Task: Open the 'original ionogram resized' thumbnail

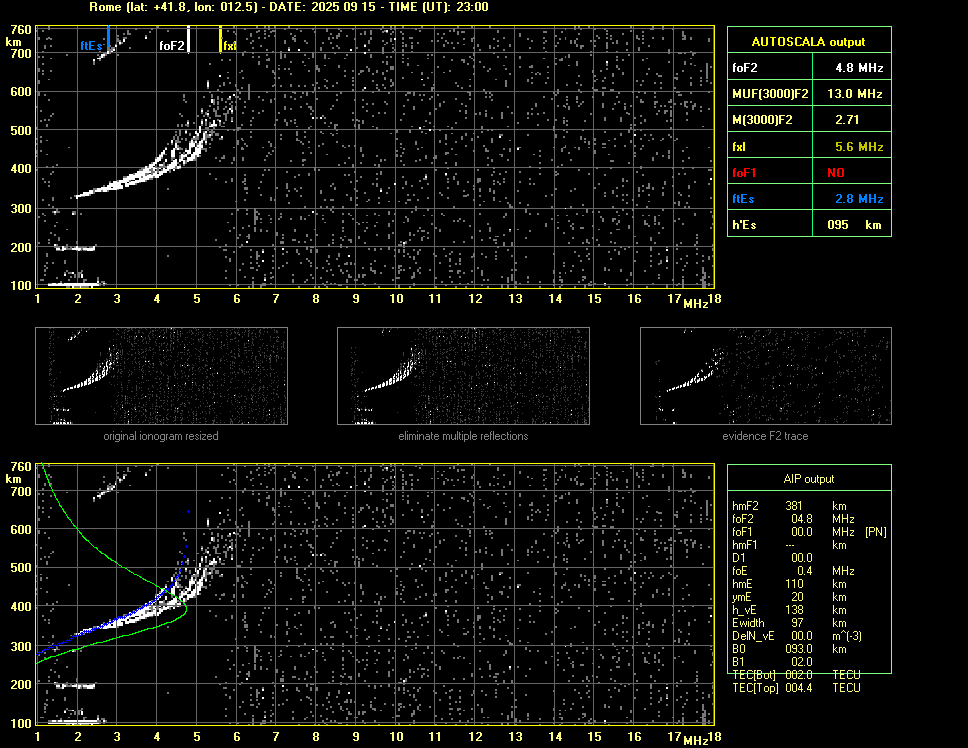Action: pos(161,376)
